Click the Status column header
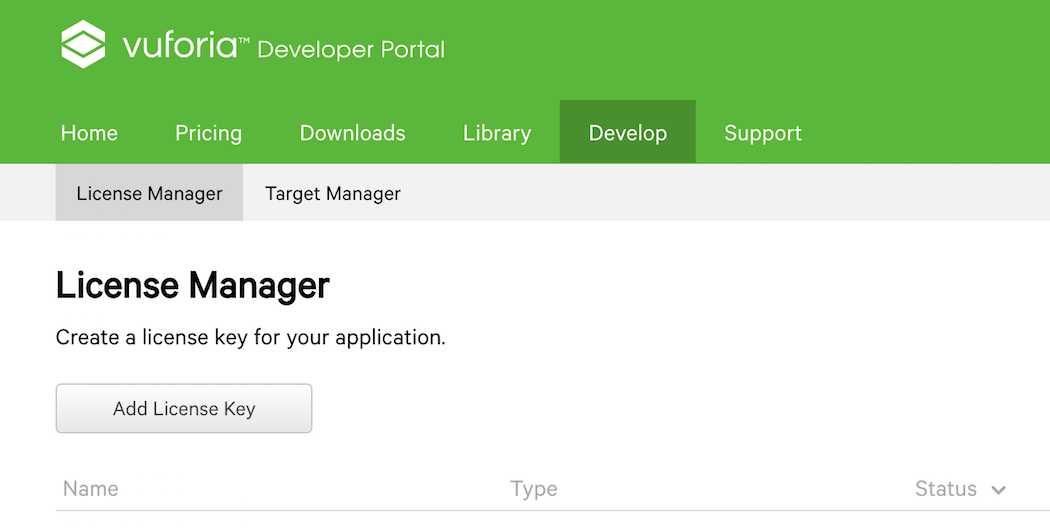This screenshot has width=1050, height=532. pos(946,488)
